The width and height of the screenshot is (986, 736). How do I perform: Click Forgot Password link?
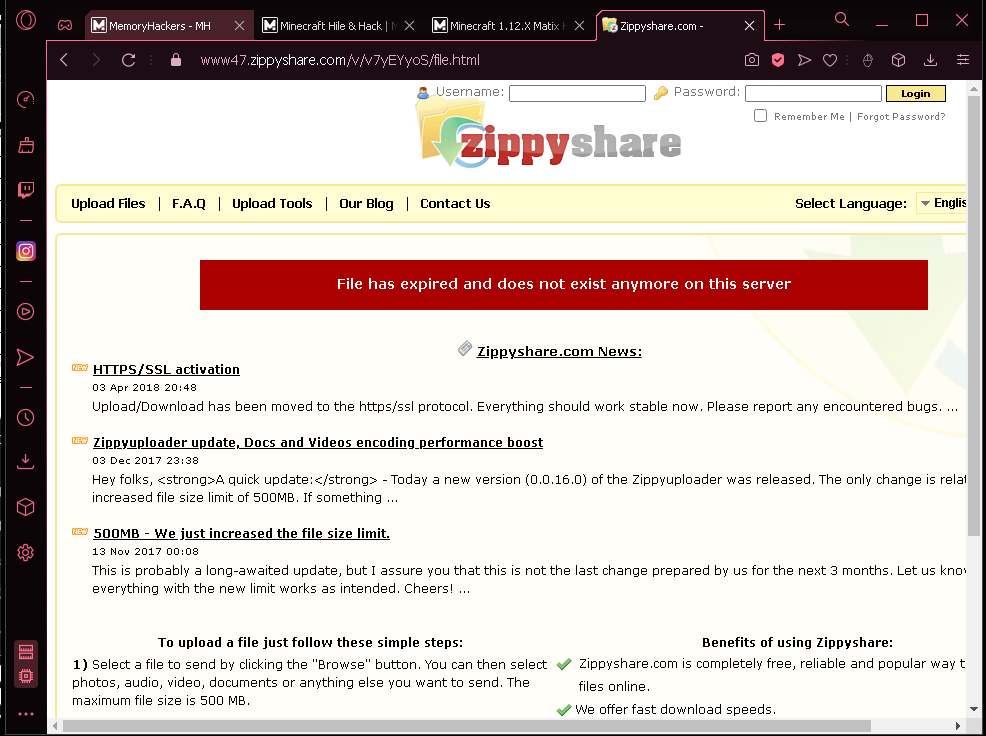[x=901, y=116]
